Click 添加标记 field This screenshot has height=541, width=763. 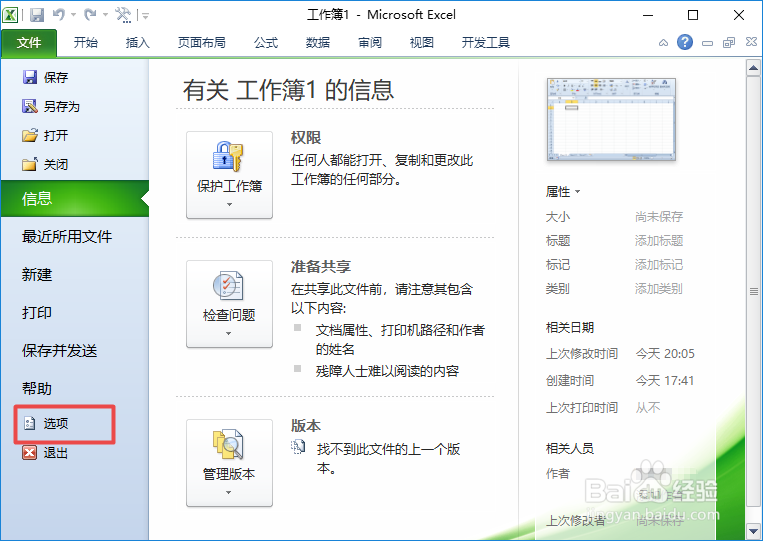pyautogui.click(x=658, y=265)
